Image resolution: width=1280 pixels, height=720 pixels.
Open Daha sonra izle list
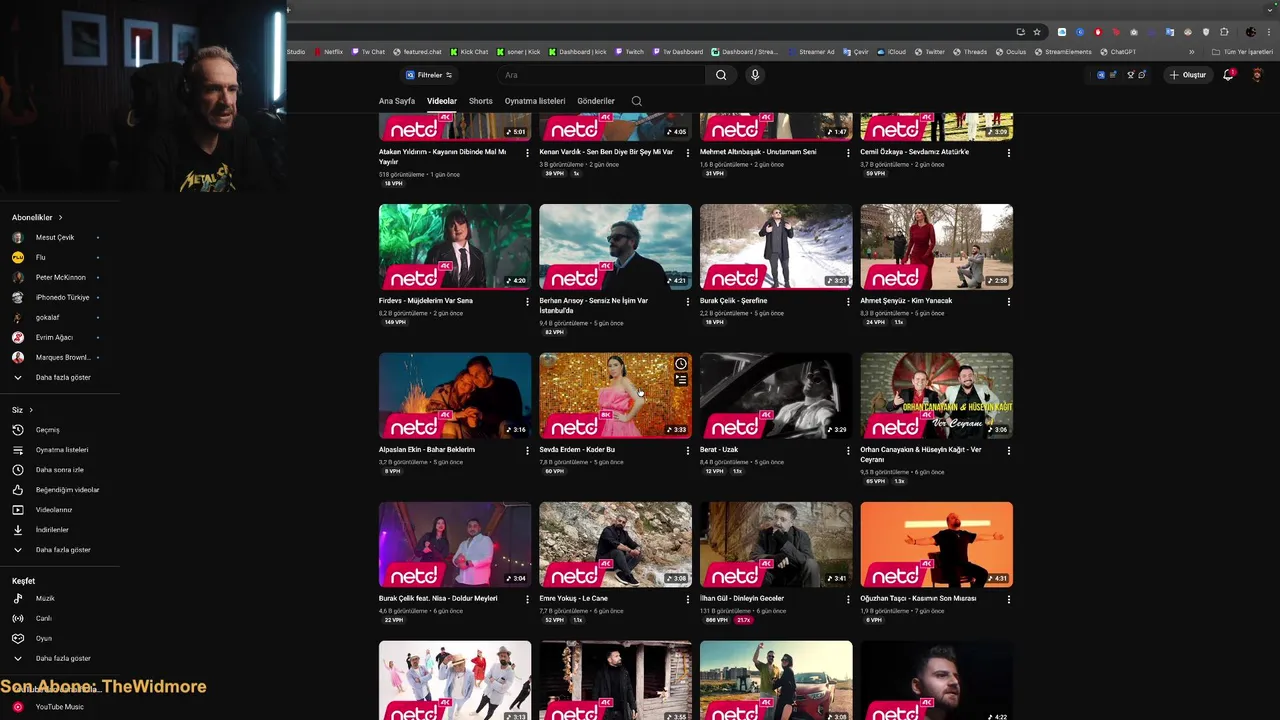click(60, 470)
